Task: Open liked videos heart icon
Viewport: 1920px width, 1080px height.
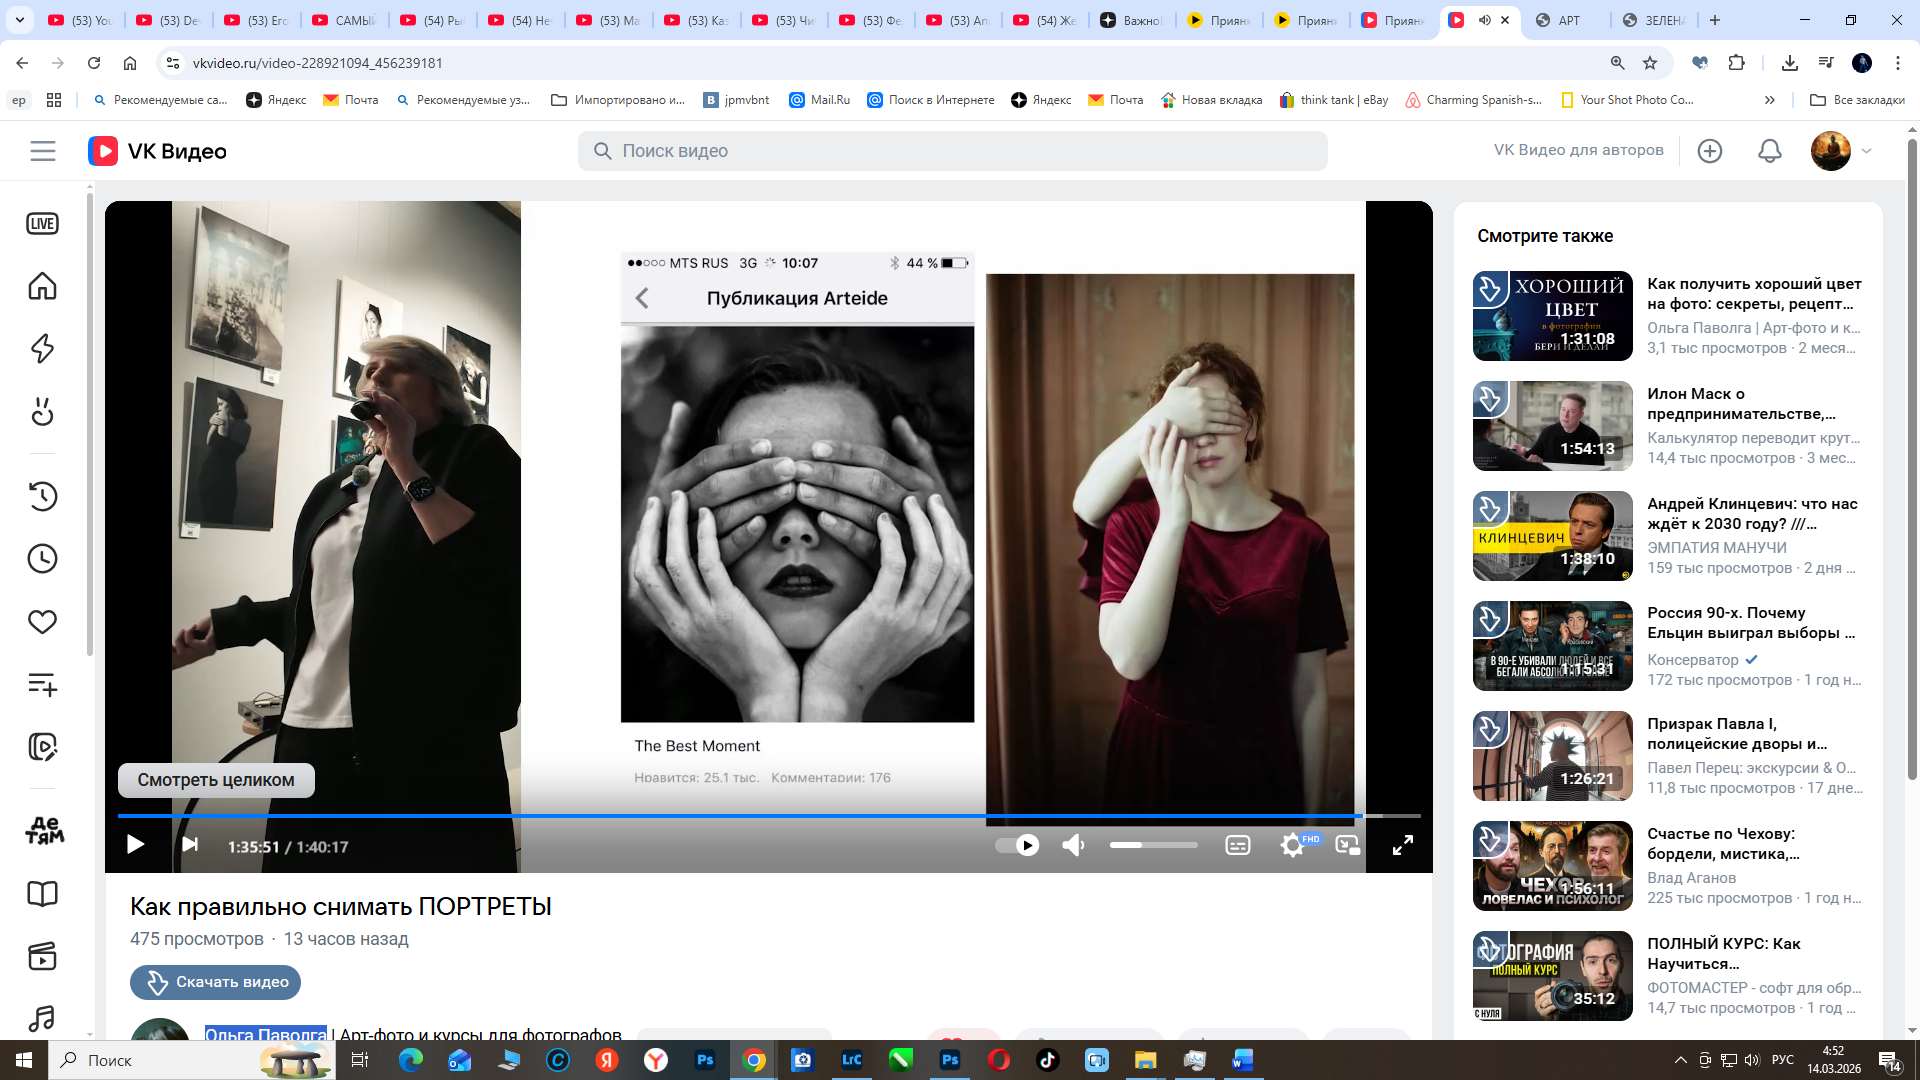Action: point(42,622)
